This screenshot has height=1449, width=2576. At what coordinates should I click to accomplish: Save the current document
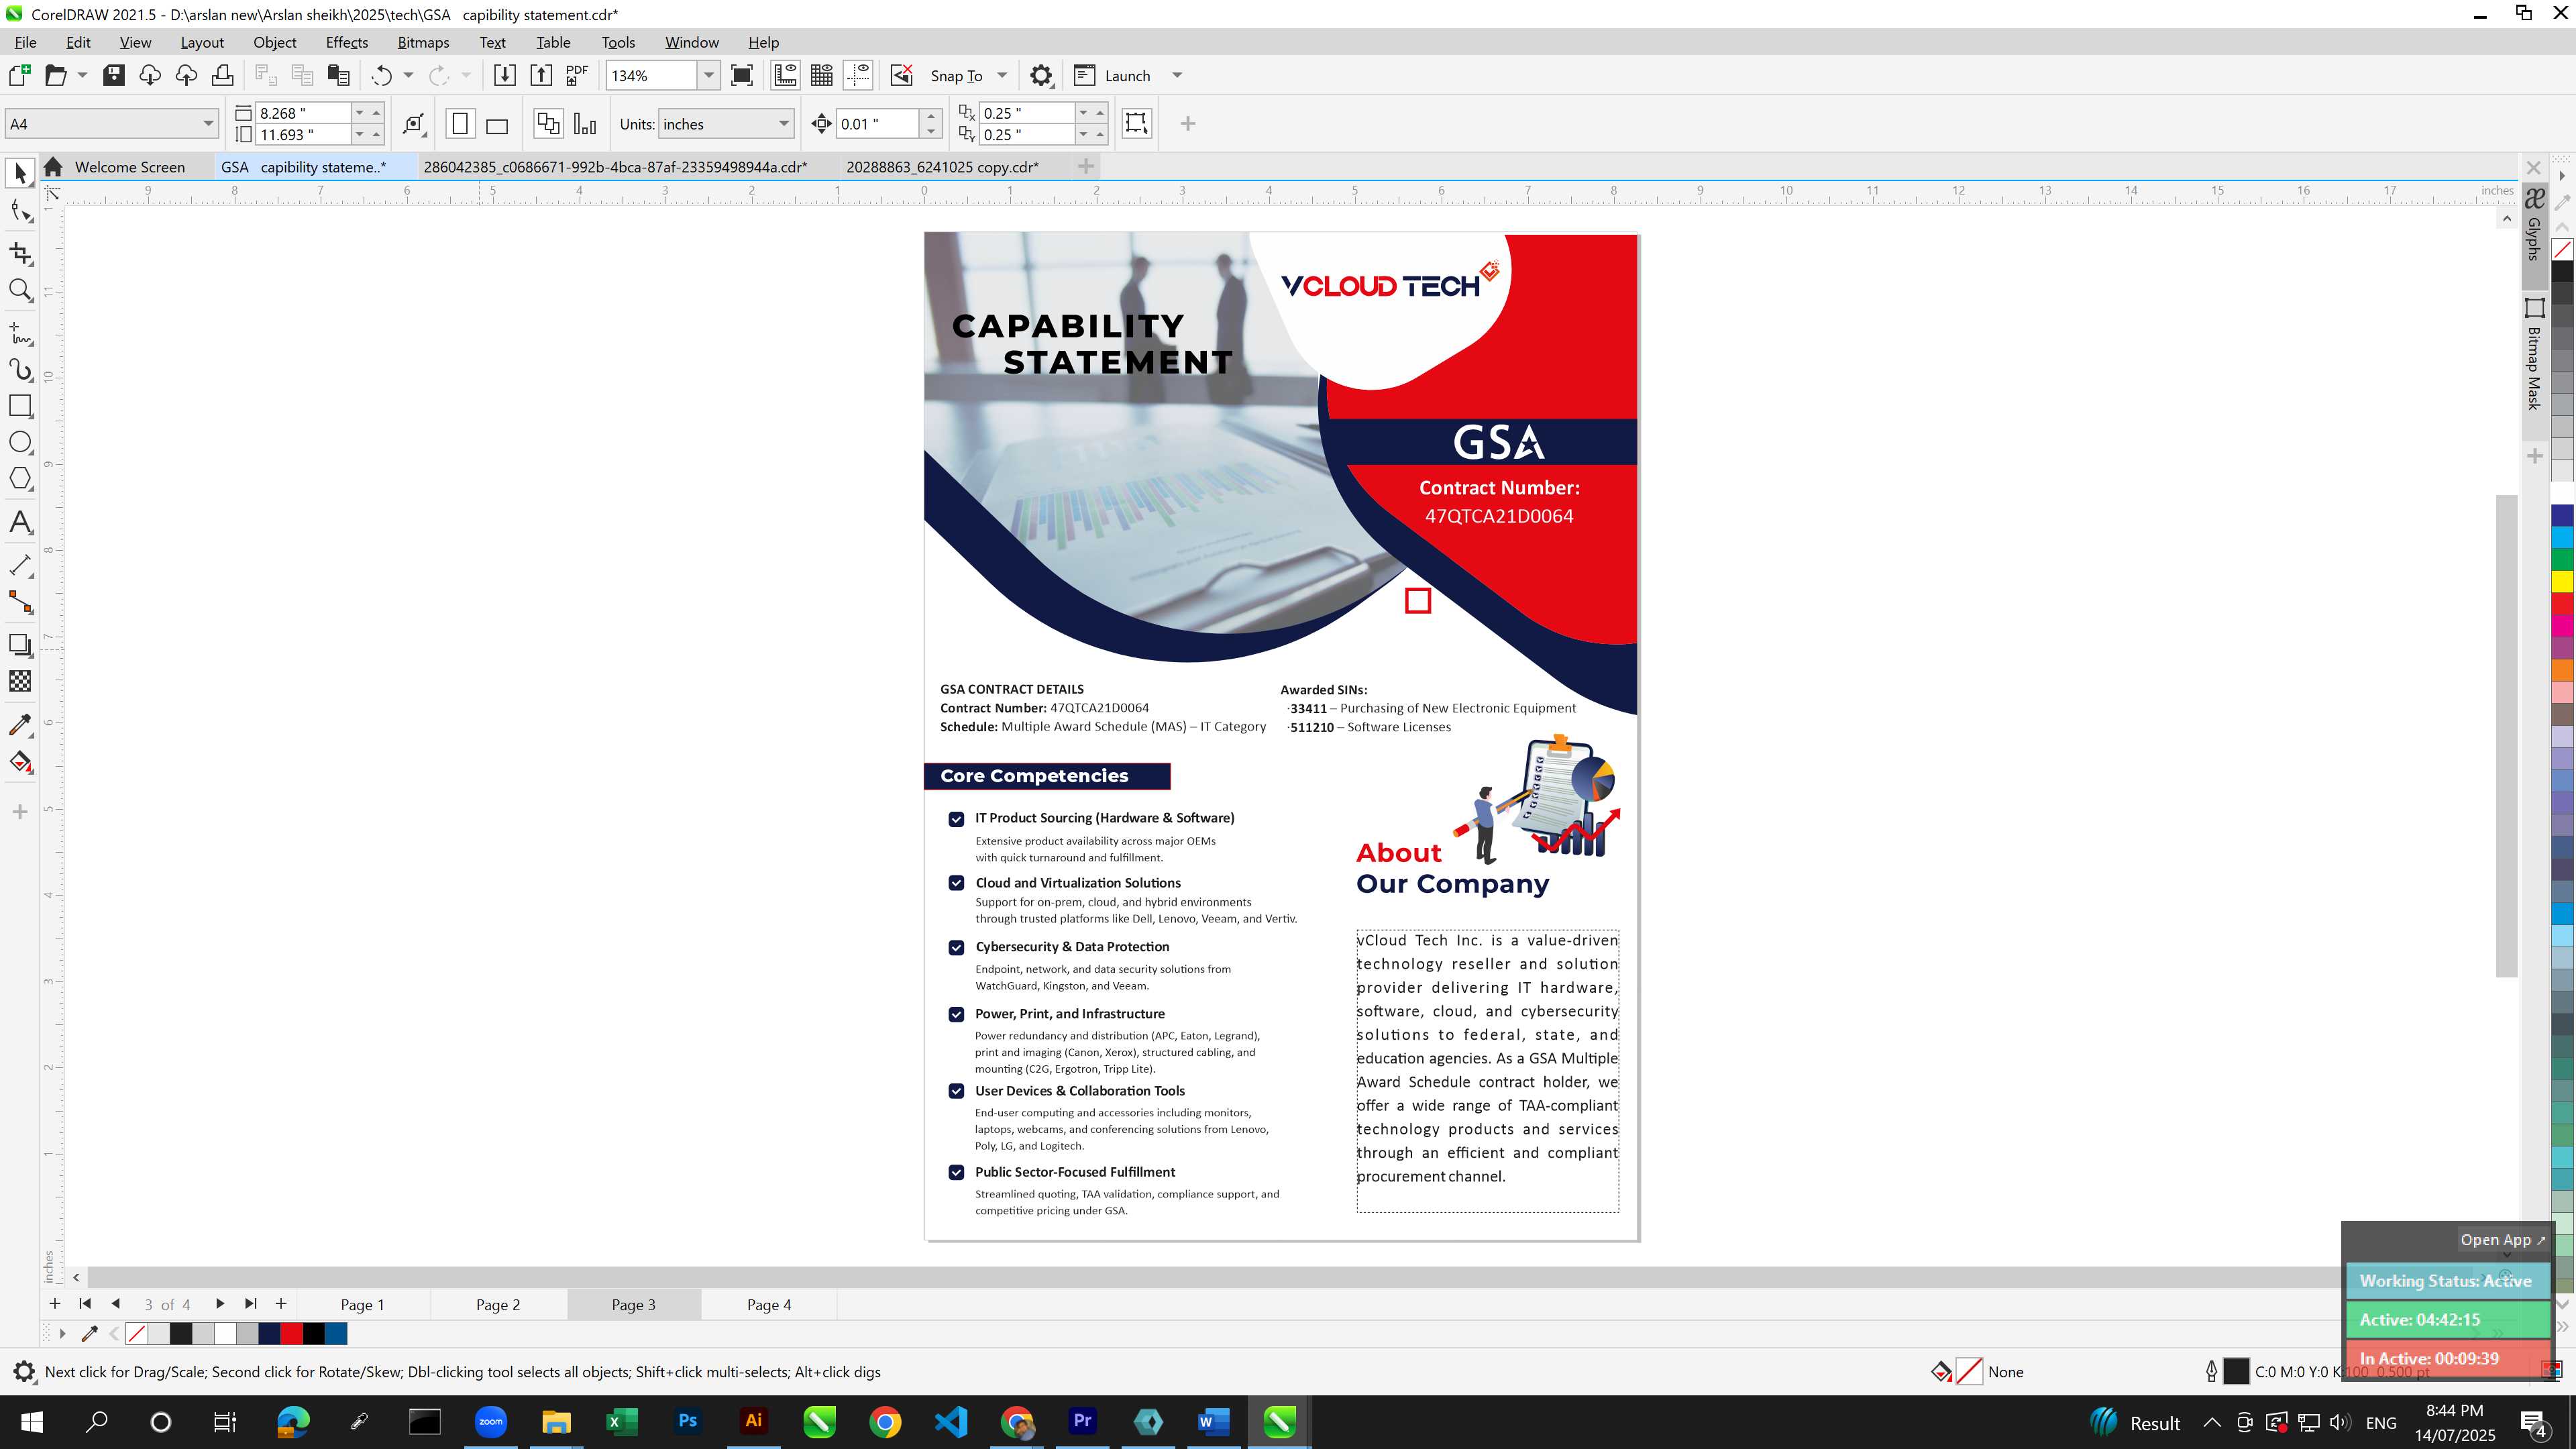pyautogui.click(x=114, y=75)
